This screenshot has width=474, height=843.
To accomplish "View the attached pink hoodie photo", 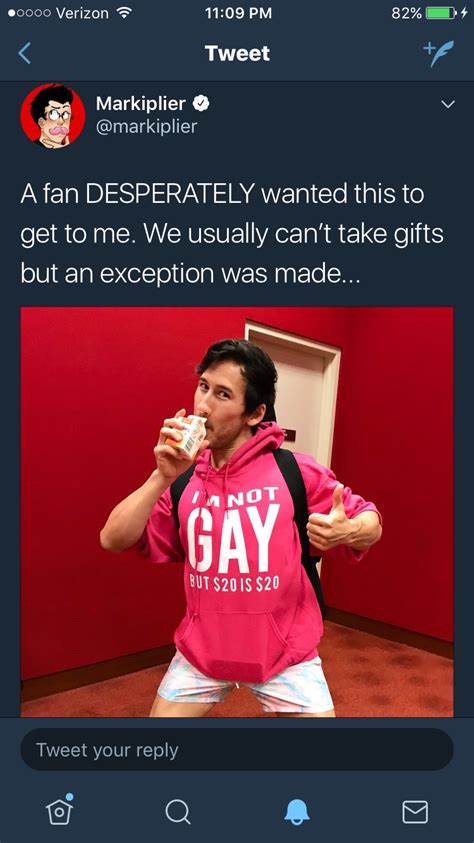I will pos(237,512).
